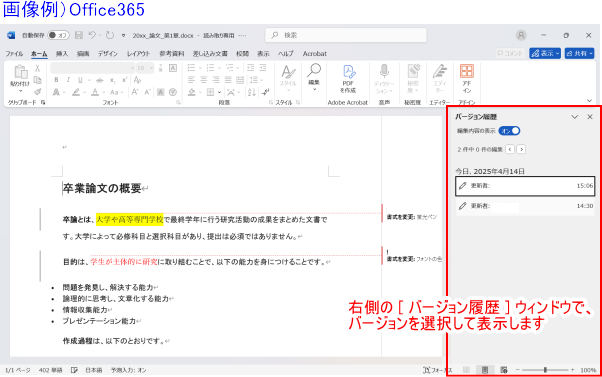
Task: Click the multilevel list icon
Action: click(x=230, y=68)
